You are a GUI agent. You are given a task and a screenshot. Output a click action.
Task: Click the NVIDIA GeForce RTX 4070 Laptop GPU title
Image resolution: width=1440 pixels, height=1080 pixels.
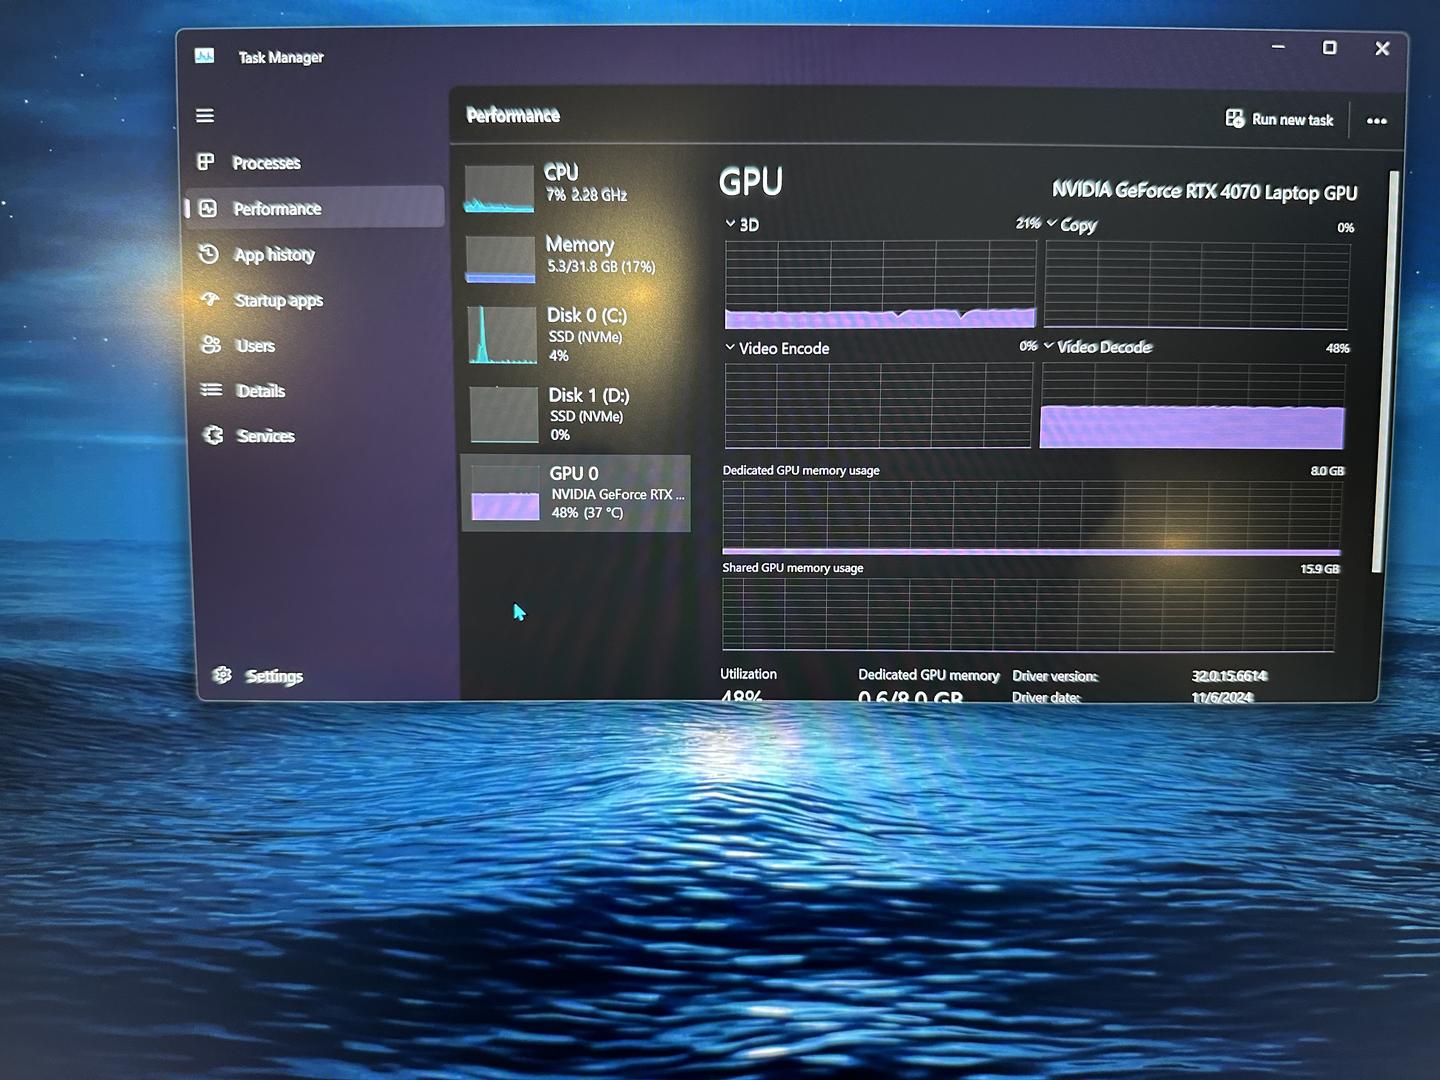click(x=1205, y=191)
